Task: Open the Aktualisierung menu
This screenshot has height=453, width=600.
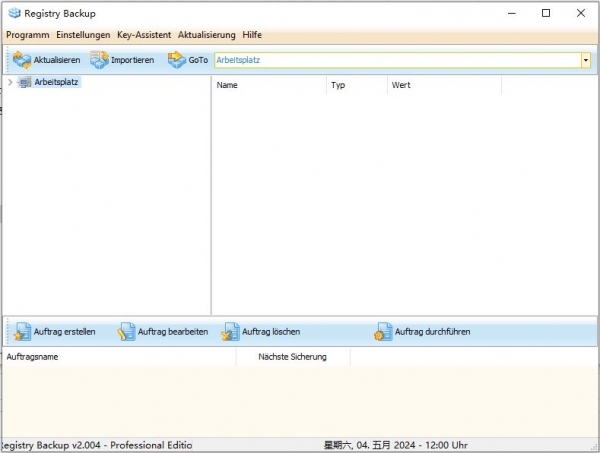Action: point(207,35)
